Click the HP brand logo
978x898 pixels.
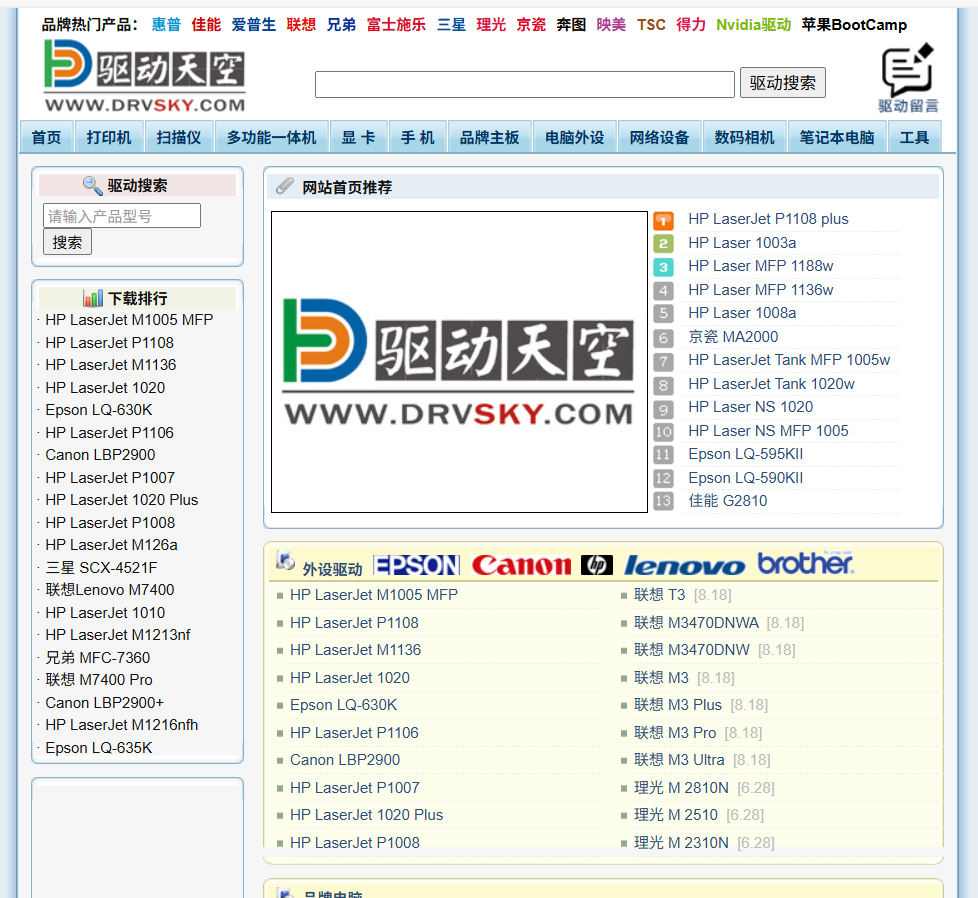point(597,565)
